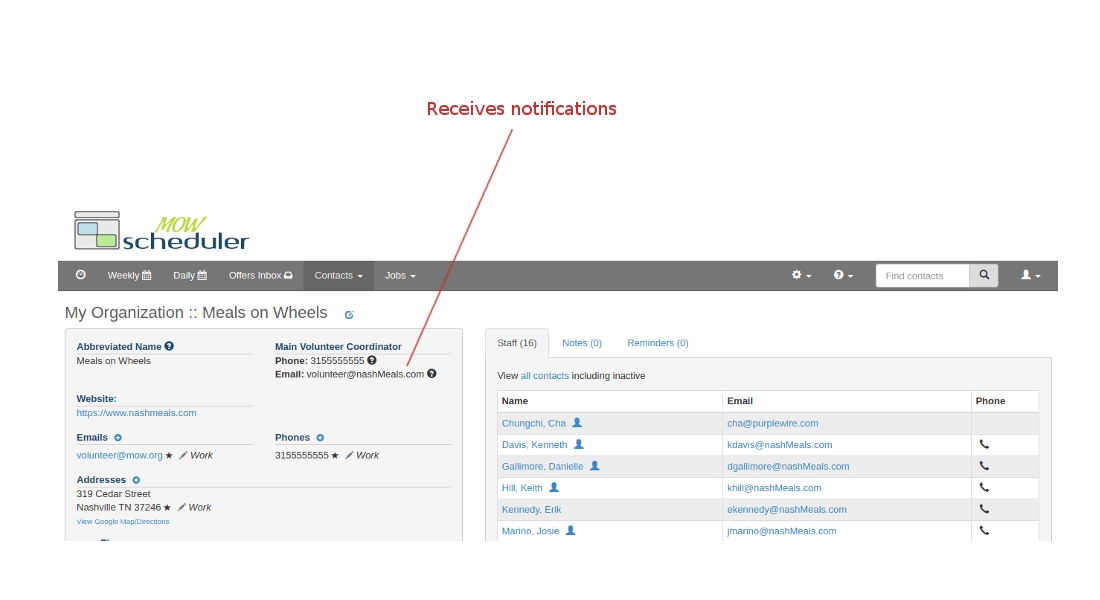Open contact Chungchi, Cha
Viewport: 1100px width, 600px height.
pos(533,423)
